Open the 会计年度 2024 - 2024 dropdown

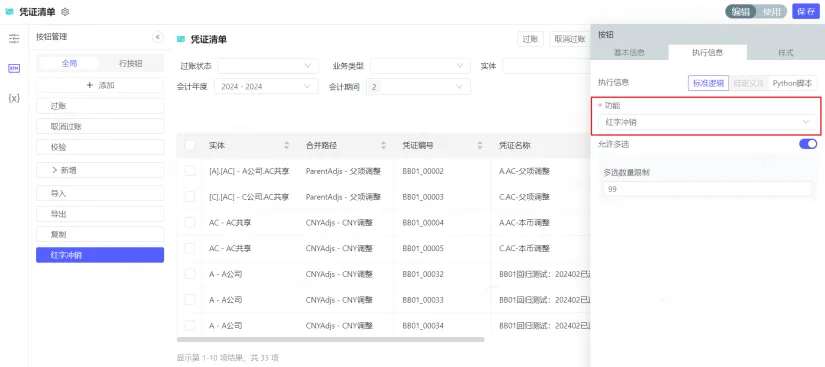point(266,86)
